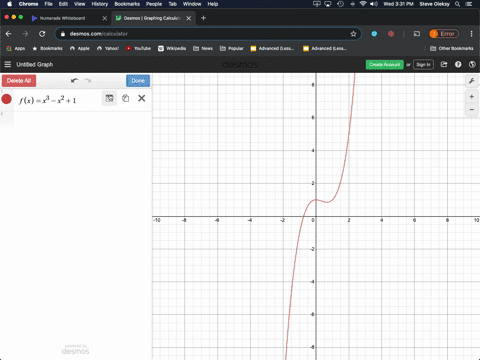Click the redo arrow in expression list
Image resolution: width=480 pixels, height=360 pixels.
click(88, 81)
